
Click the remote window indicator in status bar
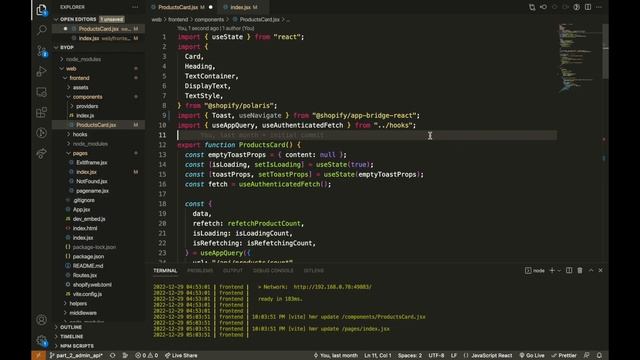pyautogui.click(x=38, y=356)
